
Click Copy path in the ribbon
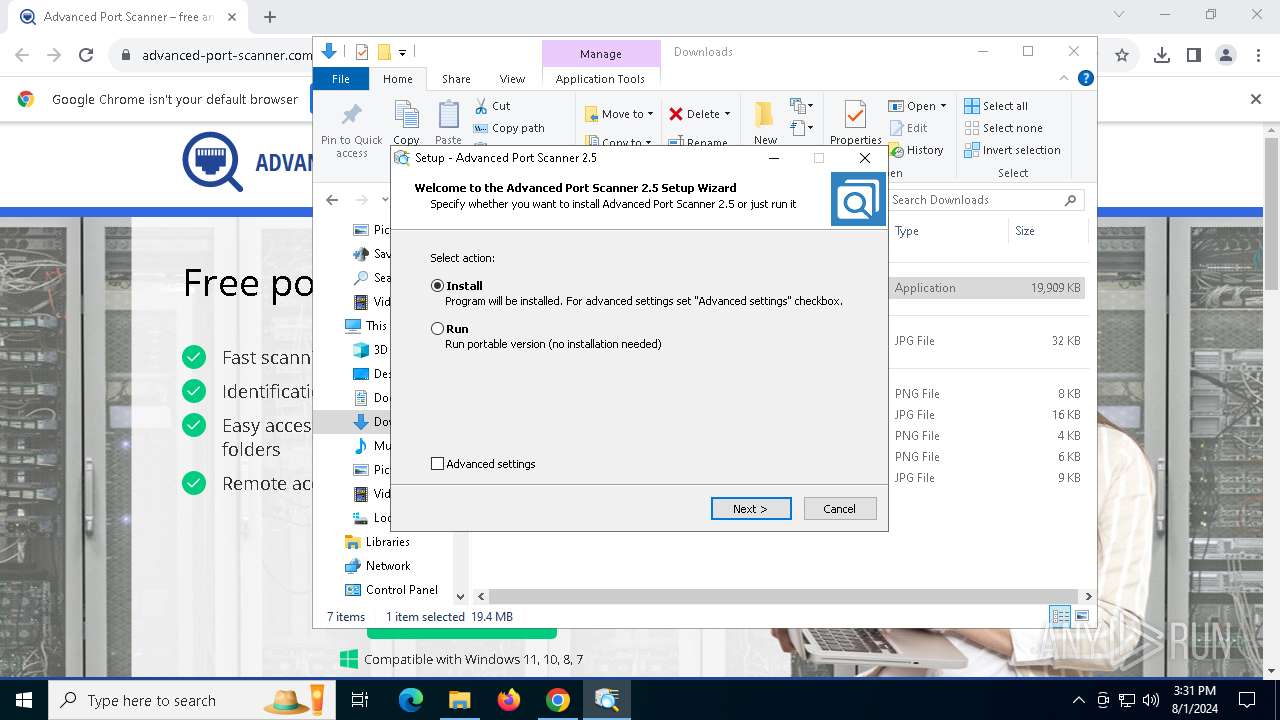(509, 128)
